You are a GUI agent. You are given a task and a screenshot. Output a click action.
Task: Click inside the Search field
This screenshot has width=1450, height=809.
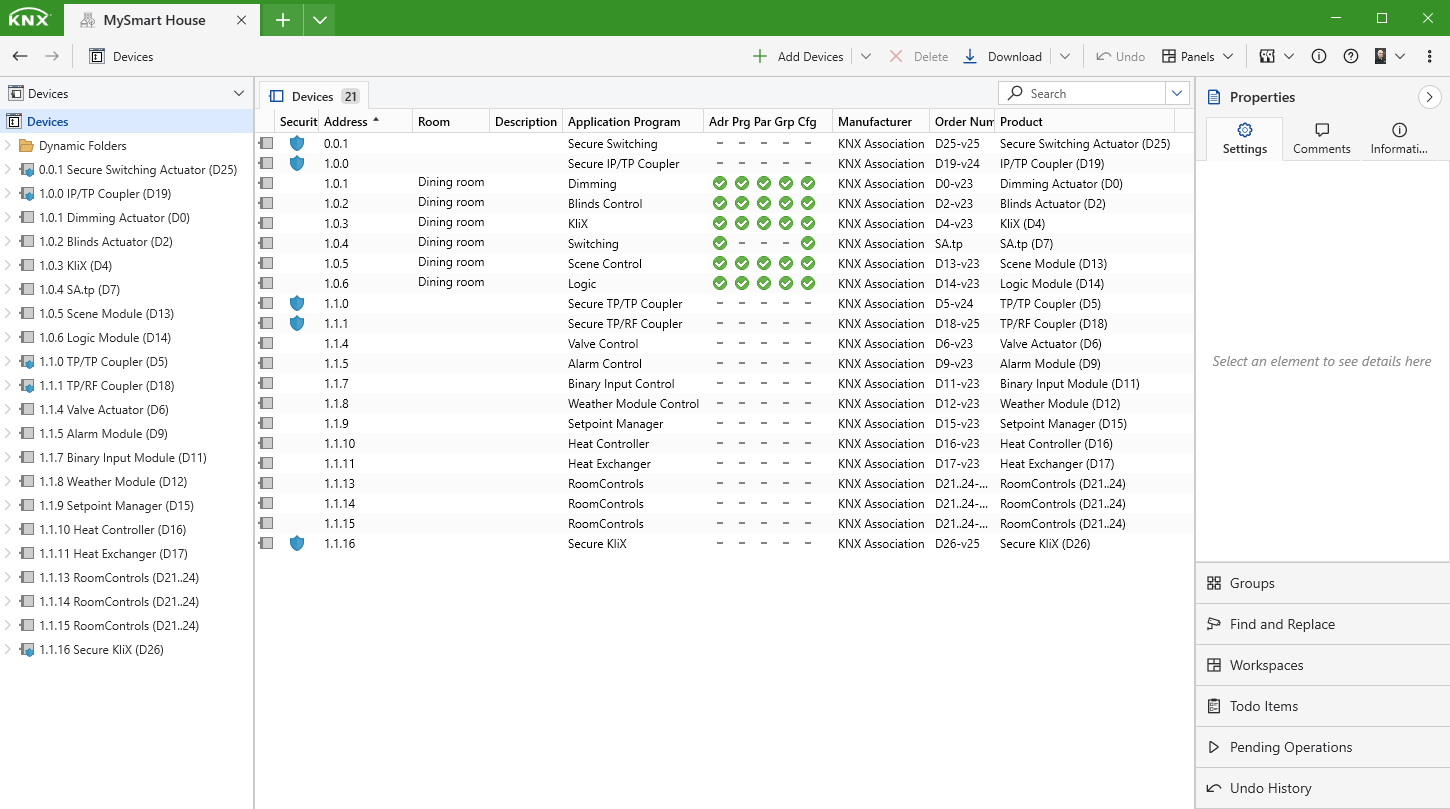pos(1080,92)
